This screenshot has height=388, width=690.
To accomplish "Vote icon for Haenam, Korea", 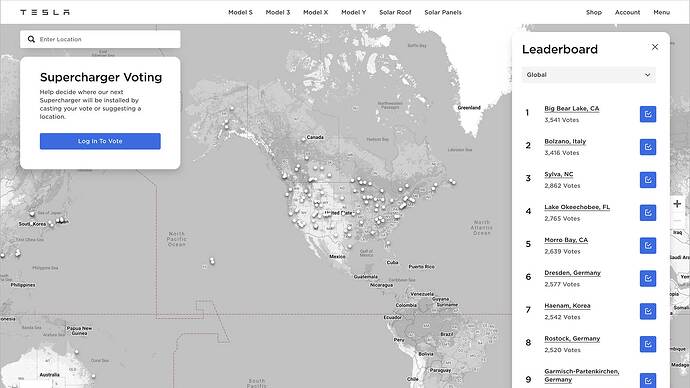I will (648, 311).
